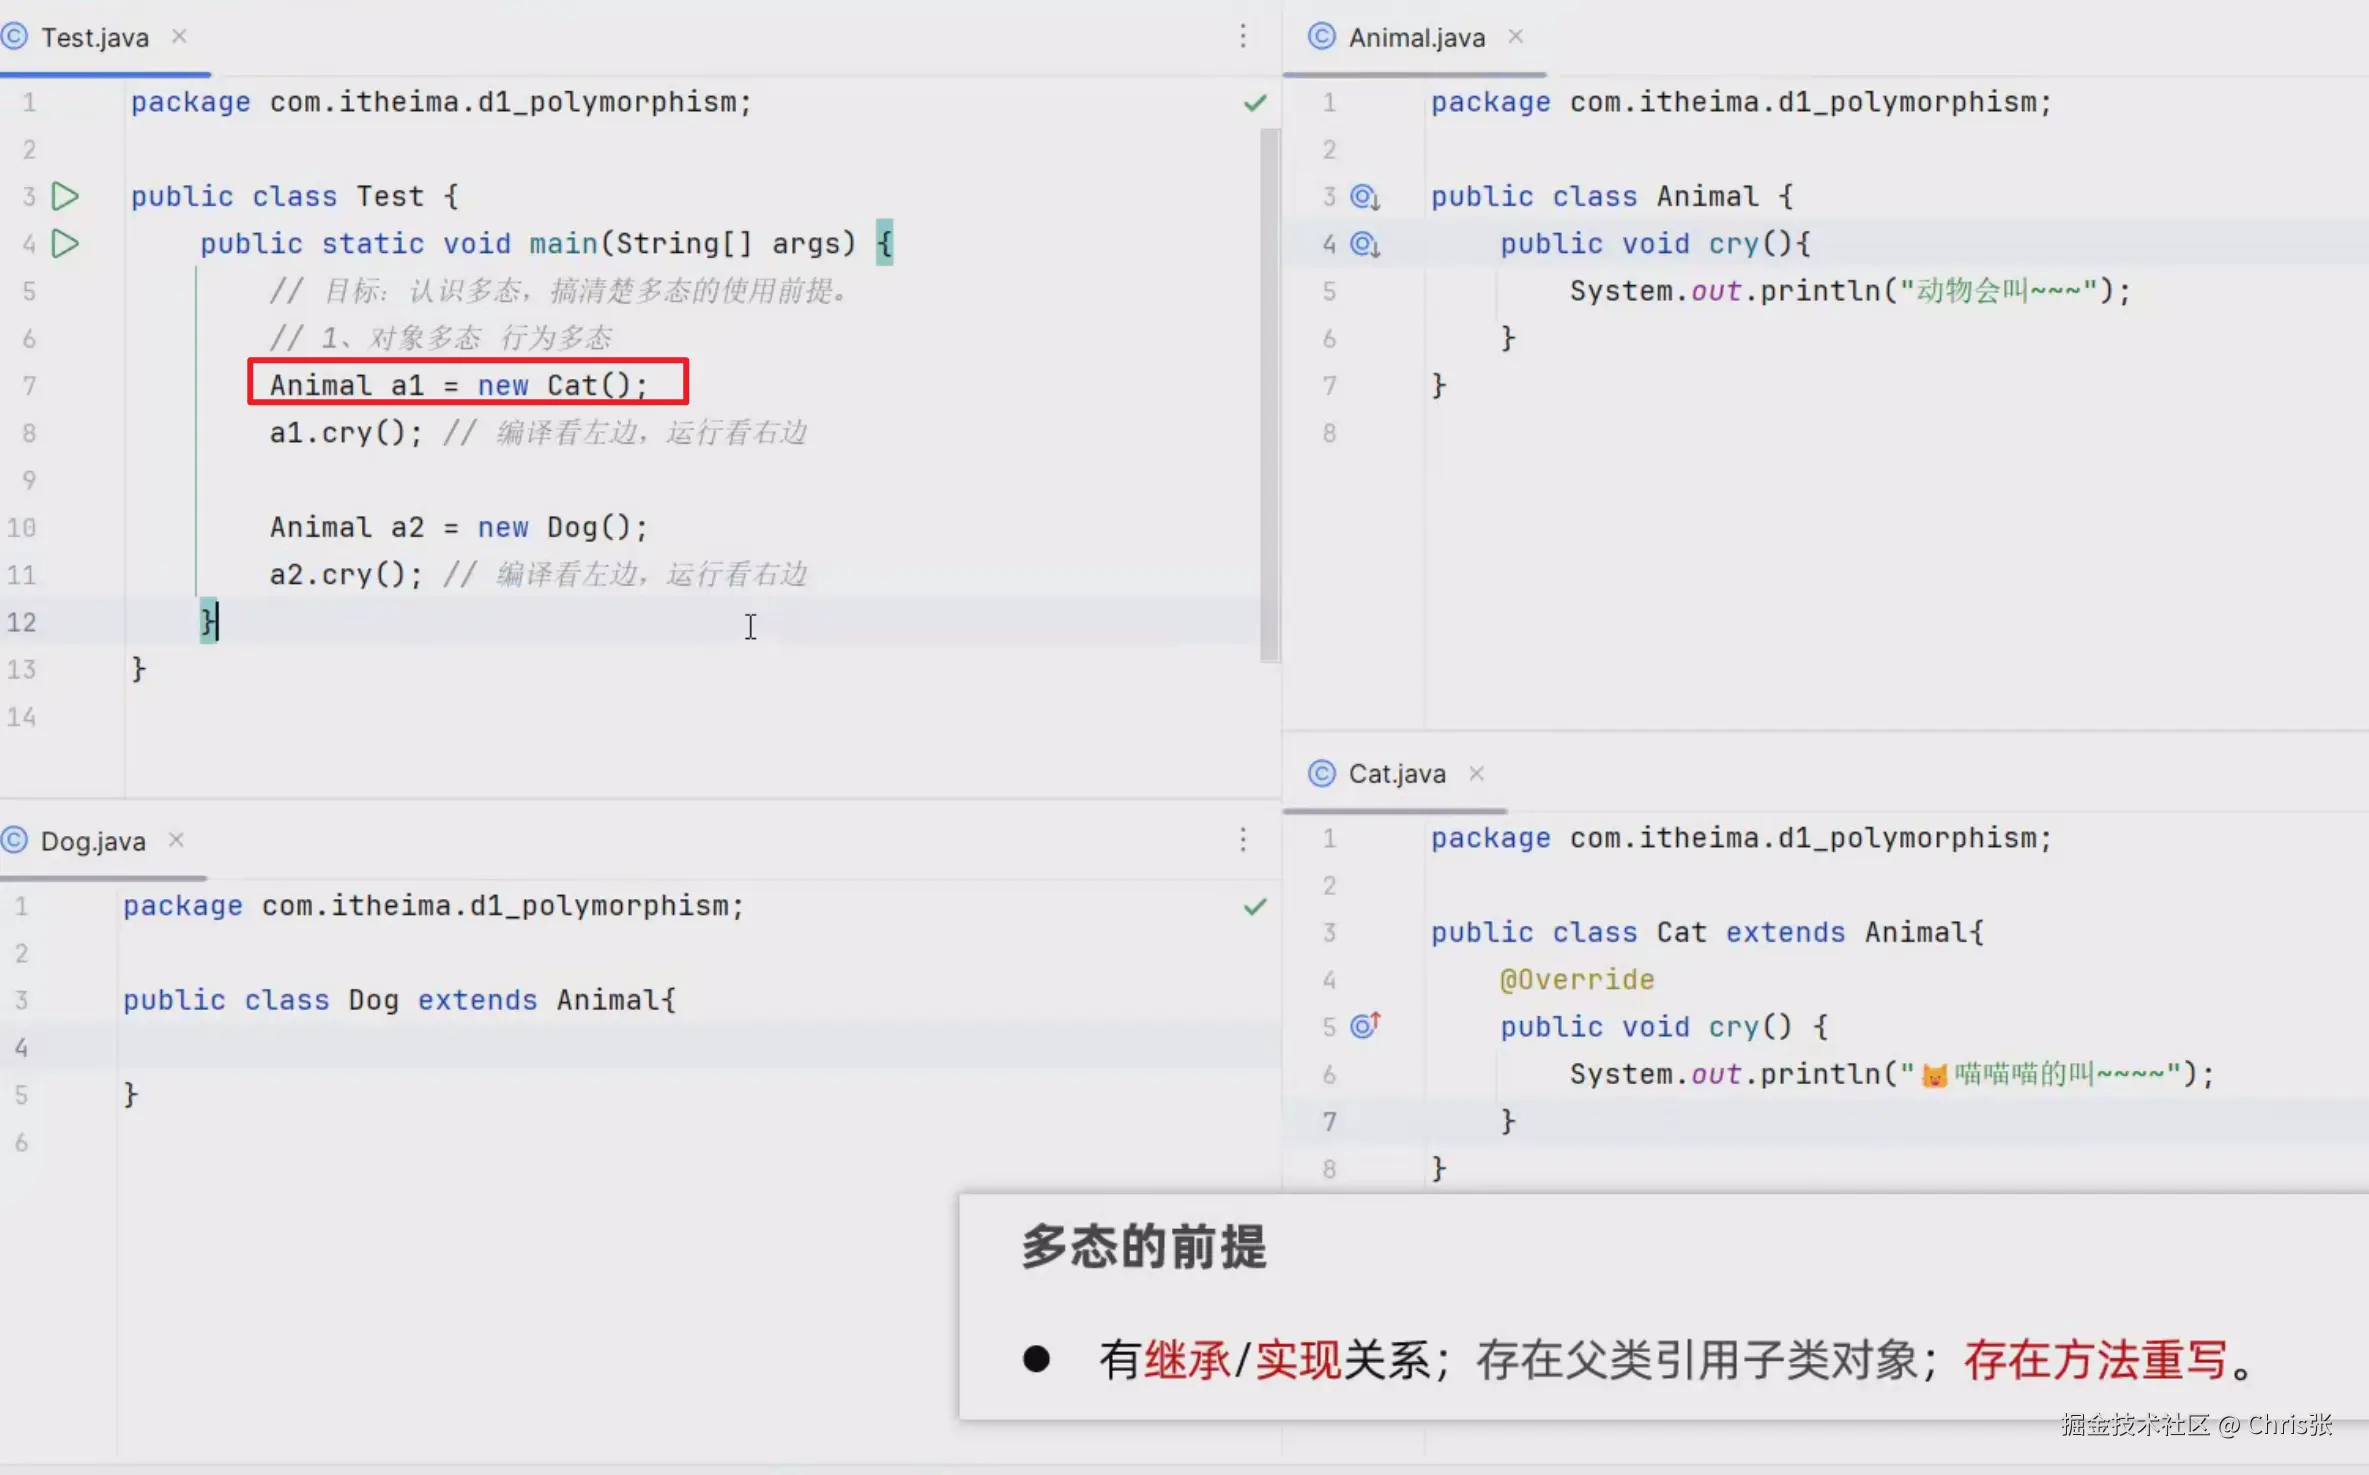This screenshot has height=1475, width=2369.
Task: Run Test class from gutter arrow
Action: [65, 196]
